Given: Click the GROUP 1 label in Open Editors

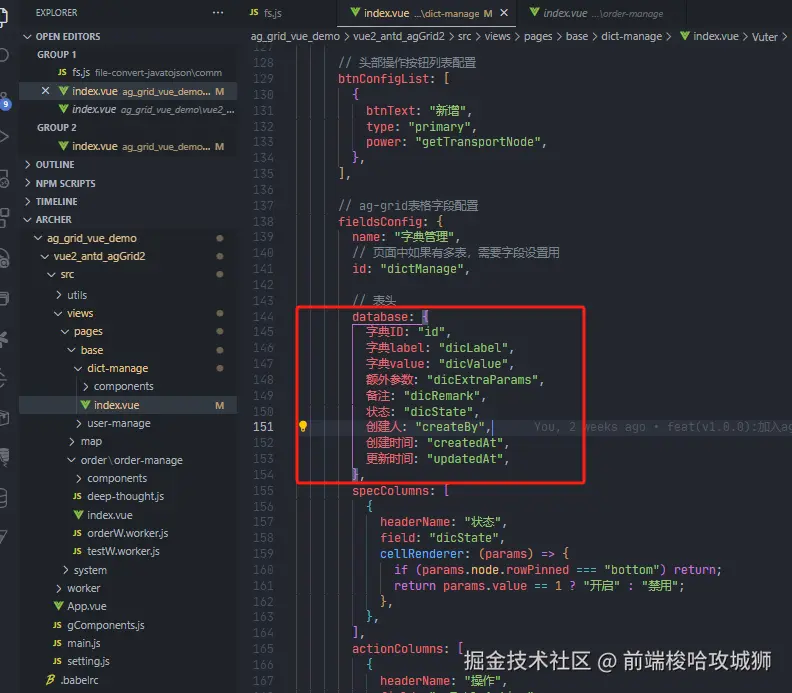Looking at the screenshot, I should coord(57,55).
